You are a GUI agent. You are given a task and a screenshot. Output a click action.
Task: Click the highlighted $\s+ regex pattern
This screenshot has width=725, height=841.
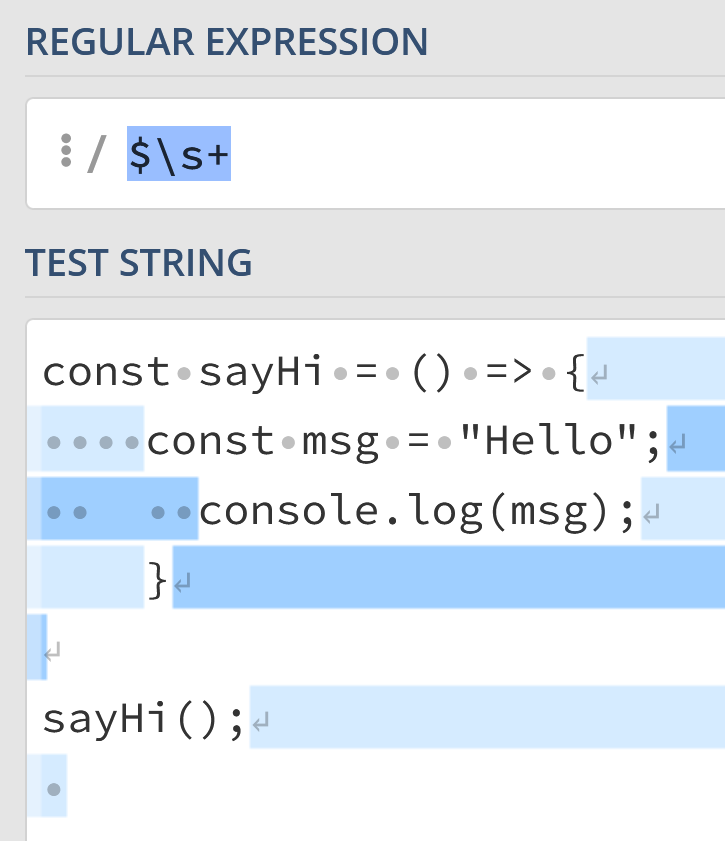(179, 154)
